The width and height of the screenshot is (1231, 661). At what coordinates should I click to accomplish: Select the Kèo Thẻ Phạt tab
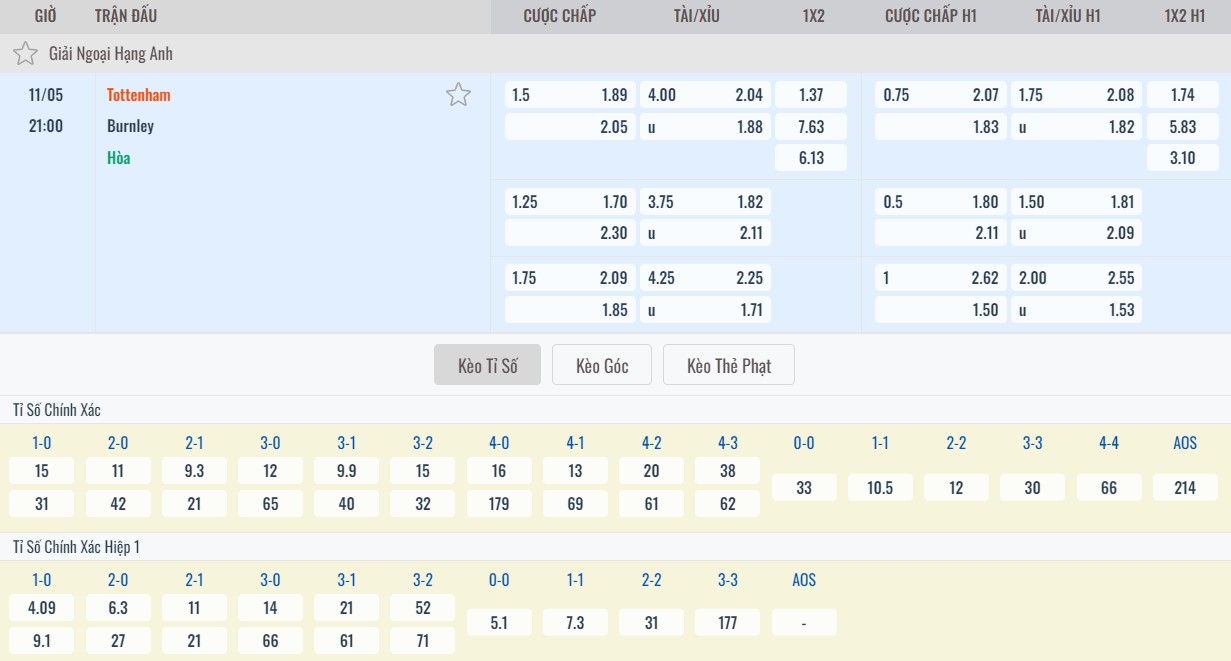[x=729, y=366]
